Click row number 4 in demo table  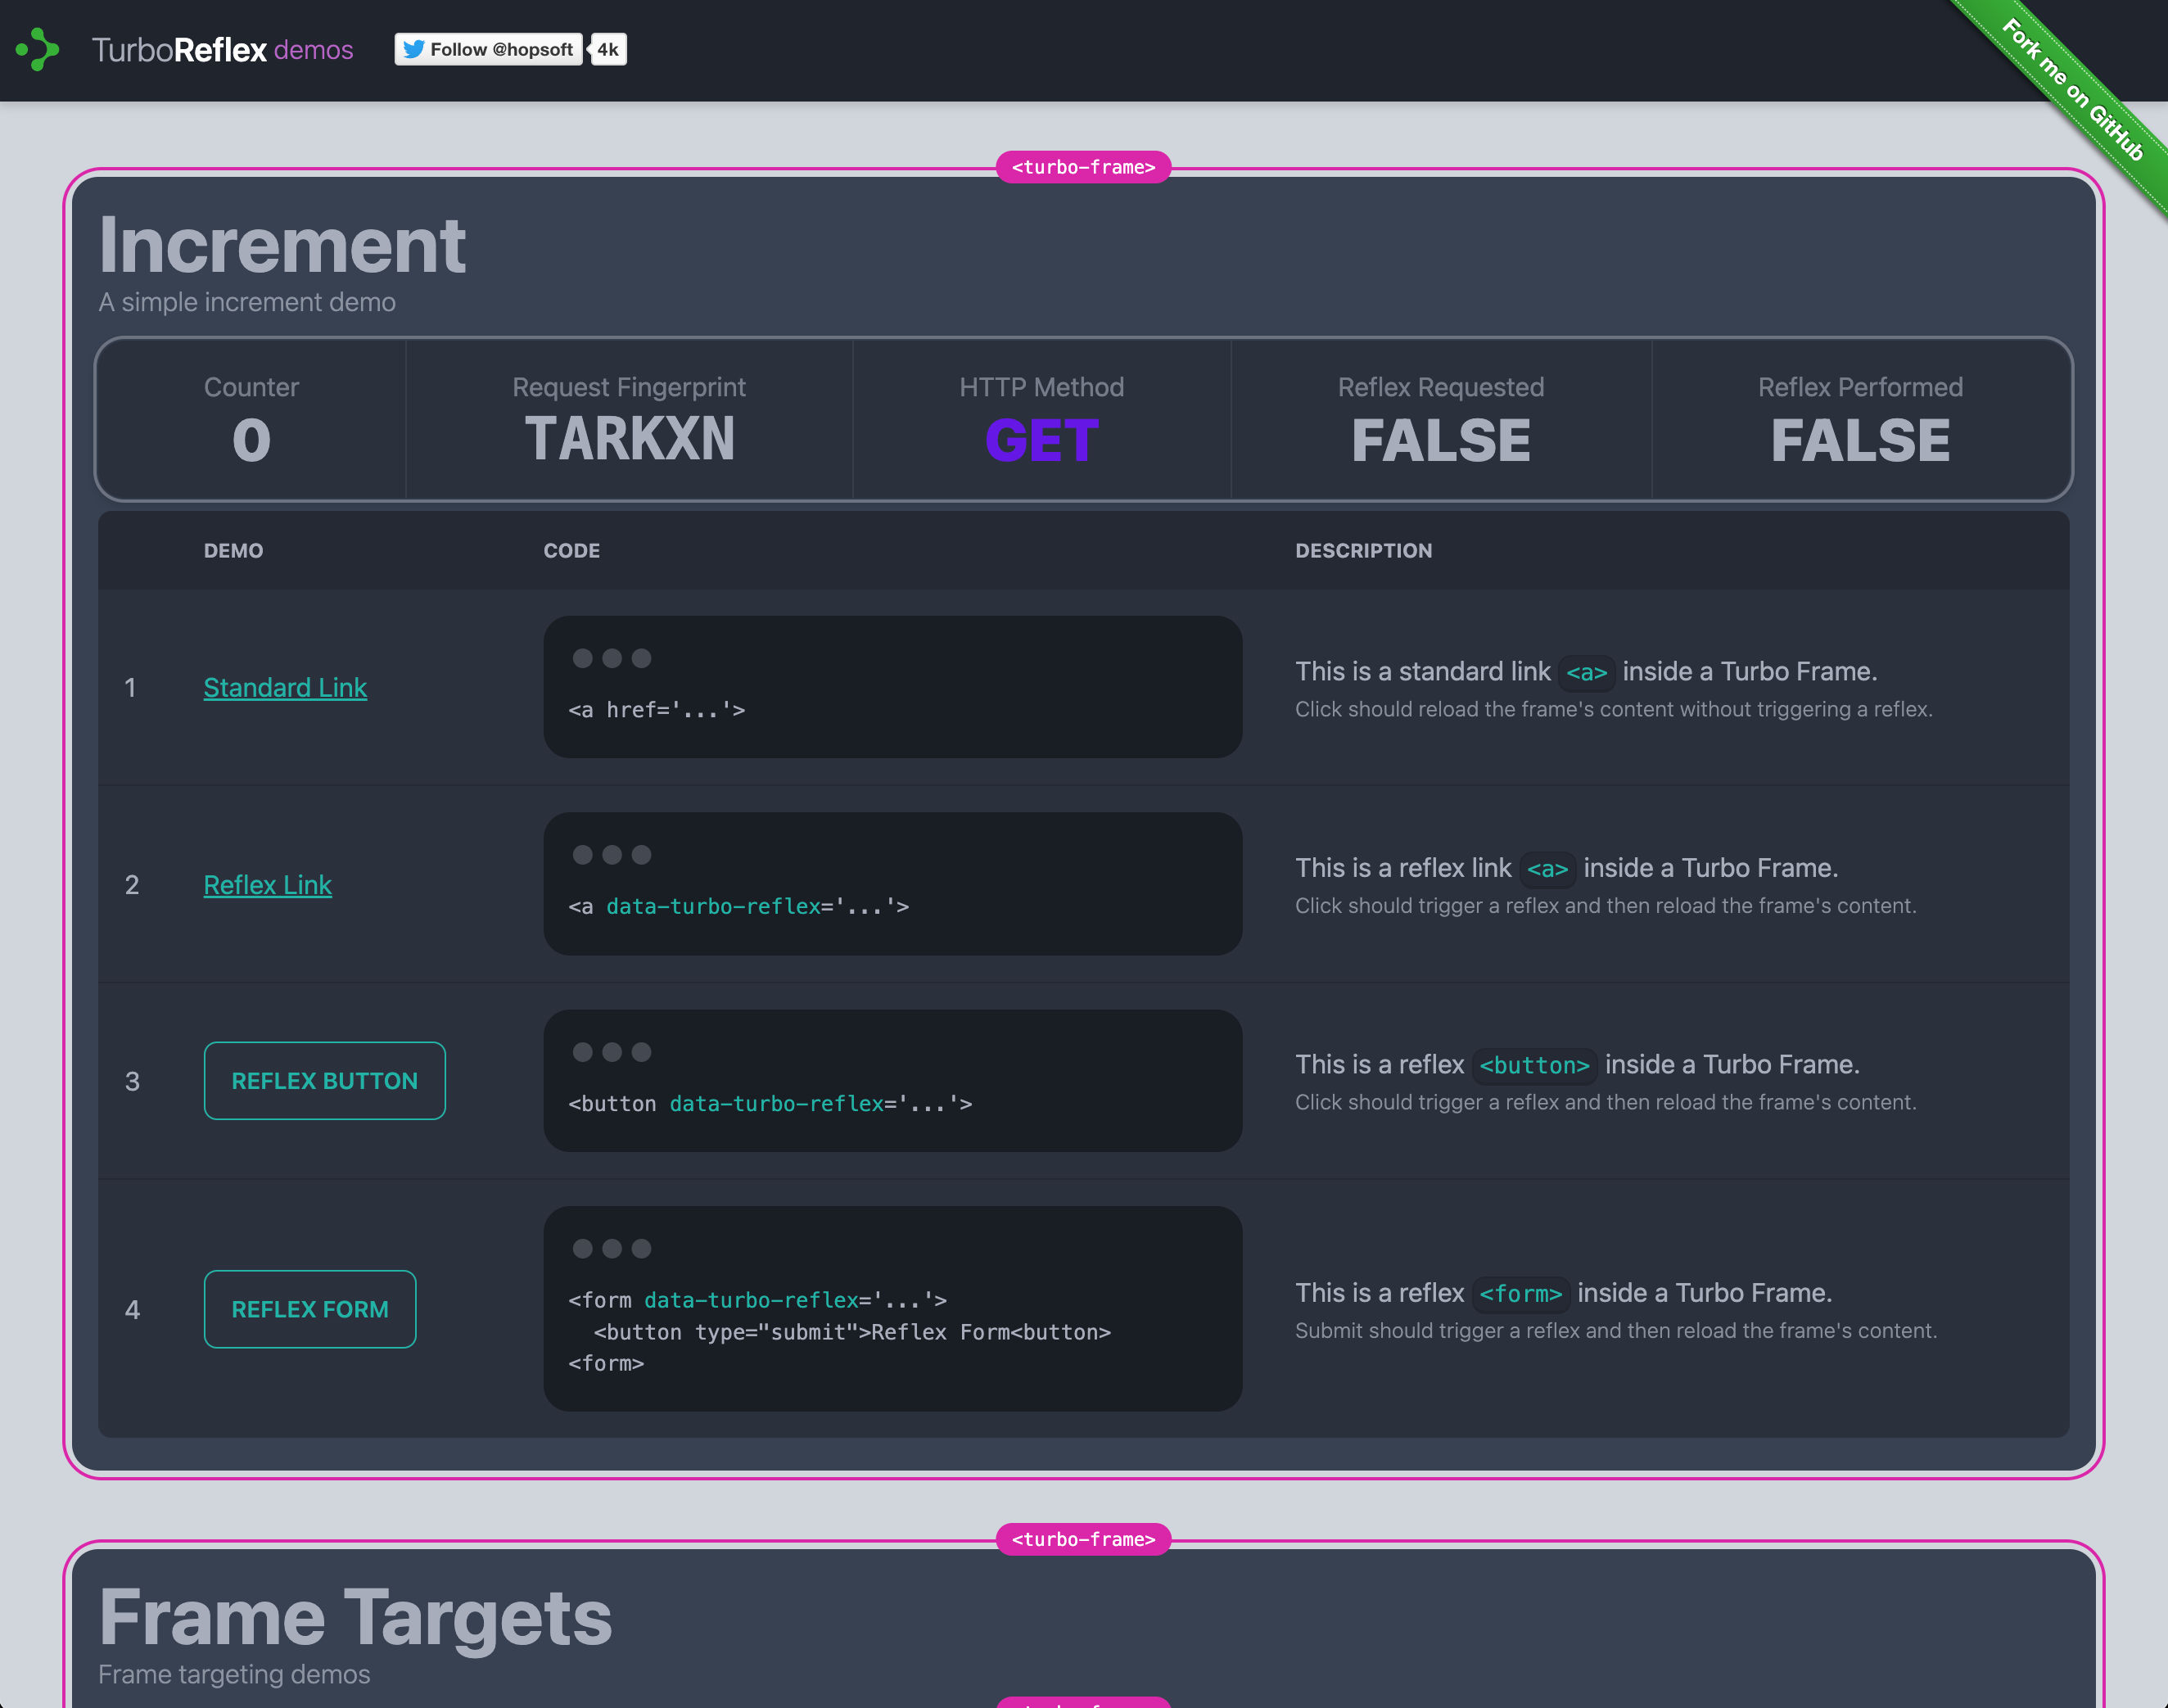132,1309
